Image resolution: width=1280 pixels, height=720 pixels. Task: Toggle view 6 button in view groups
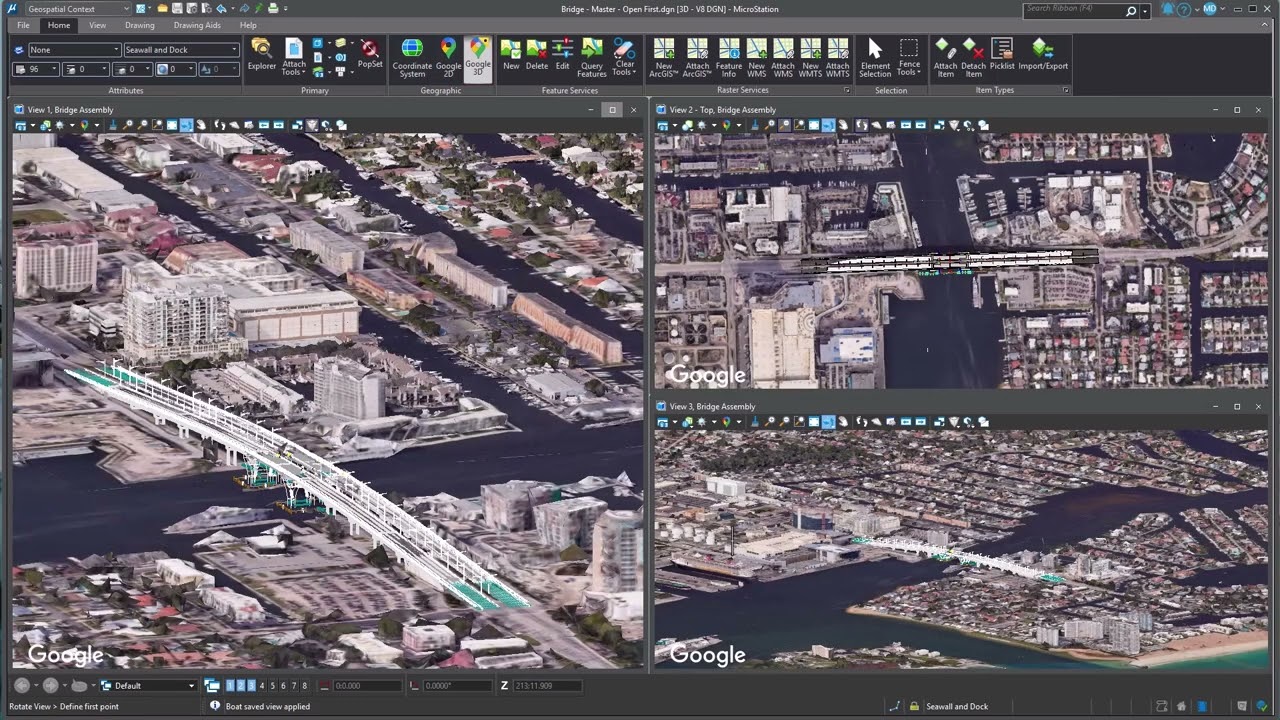[283, 686]
